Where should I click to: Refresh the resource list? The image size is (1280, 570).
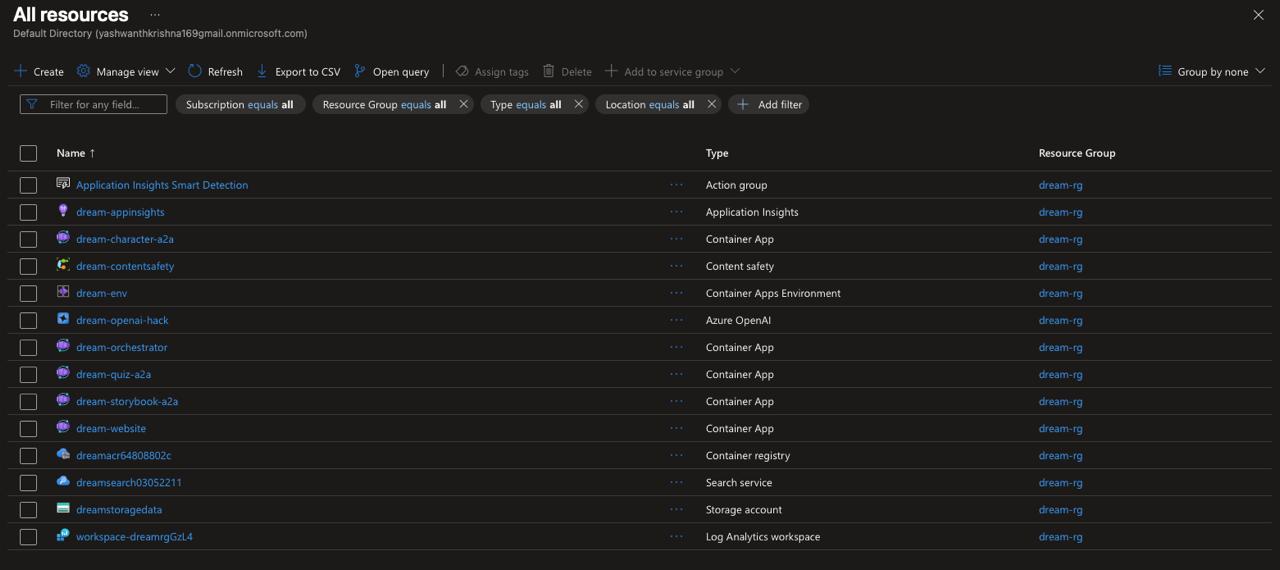(x=215, y=71)
